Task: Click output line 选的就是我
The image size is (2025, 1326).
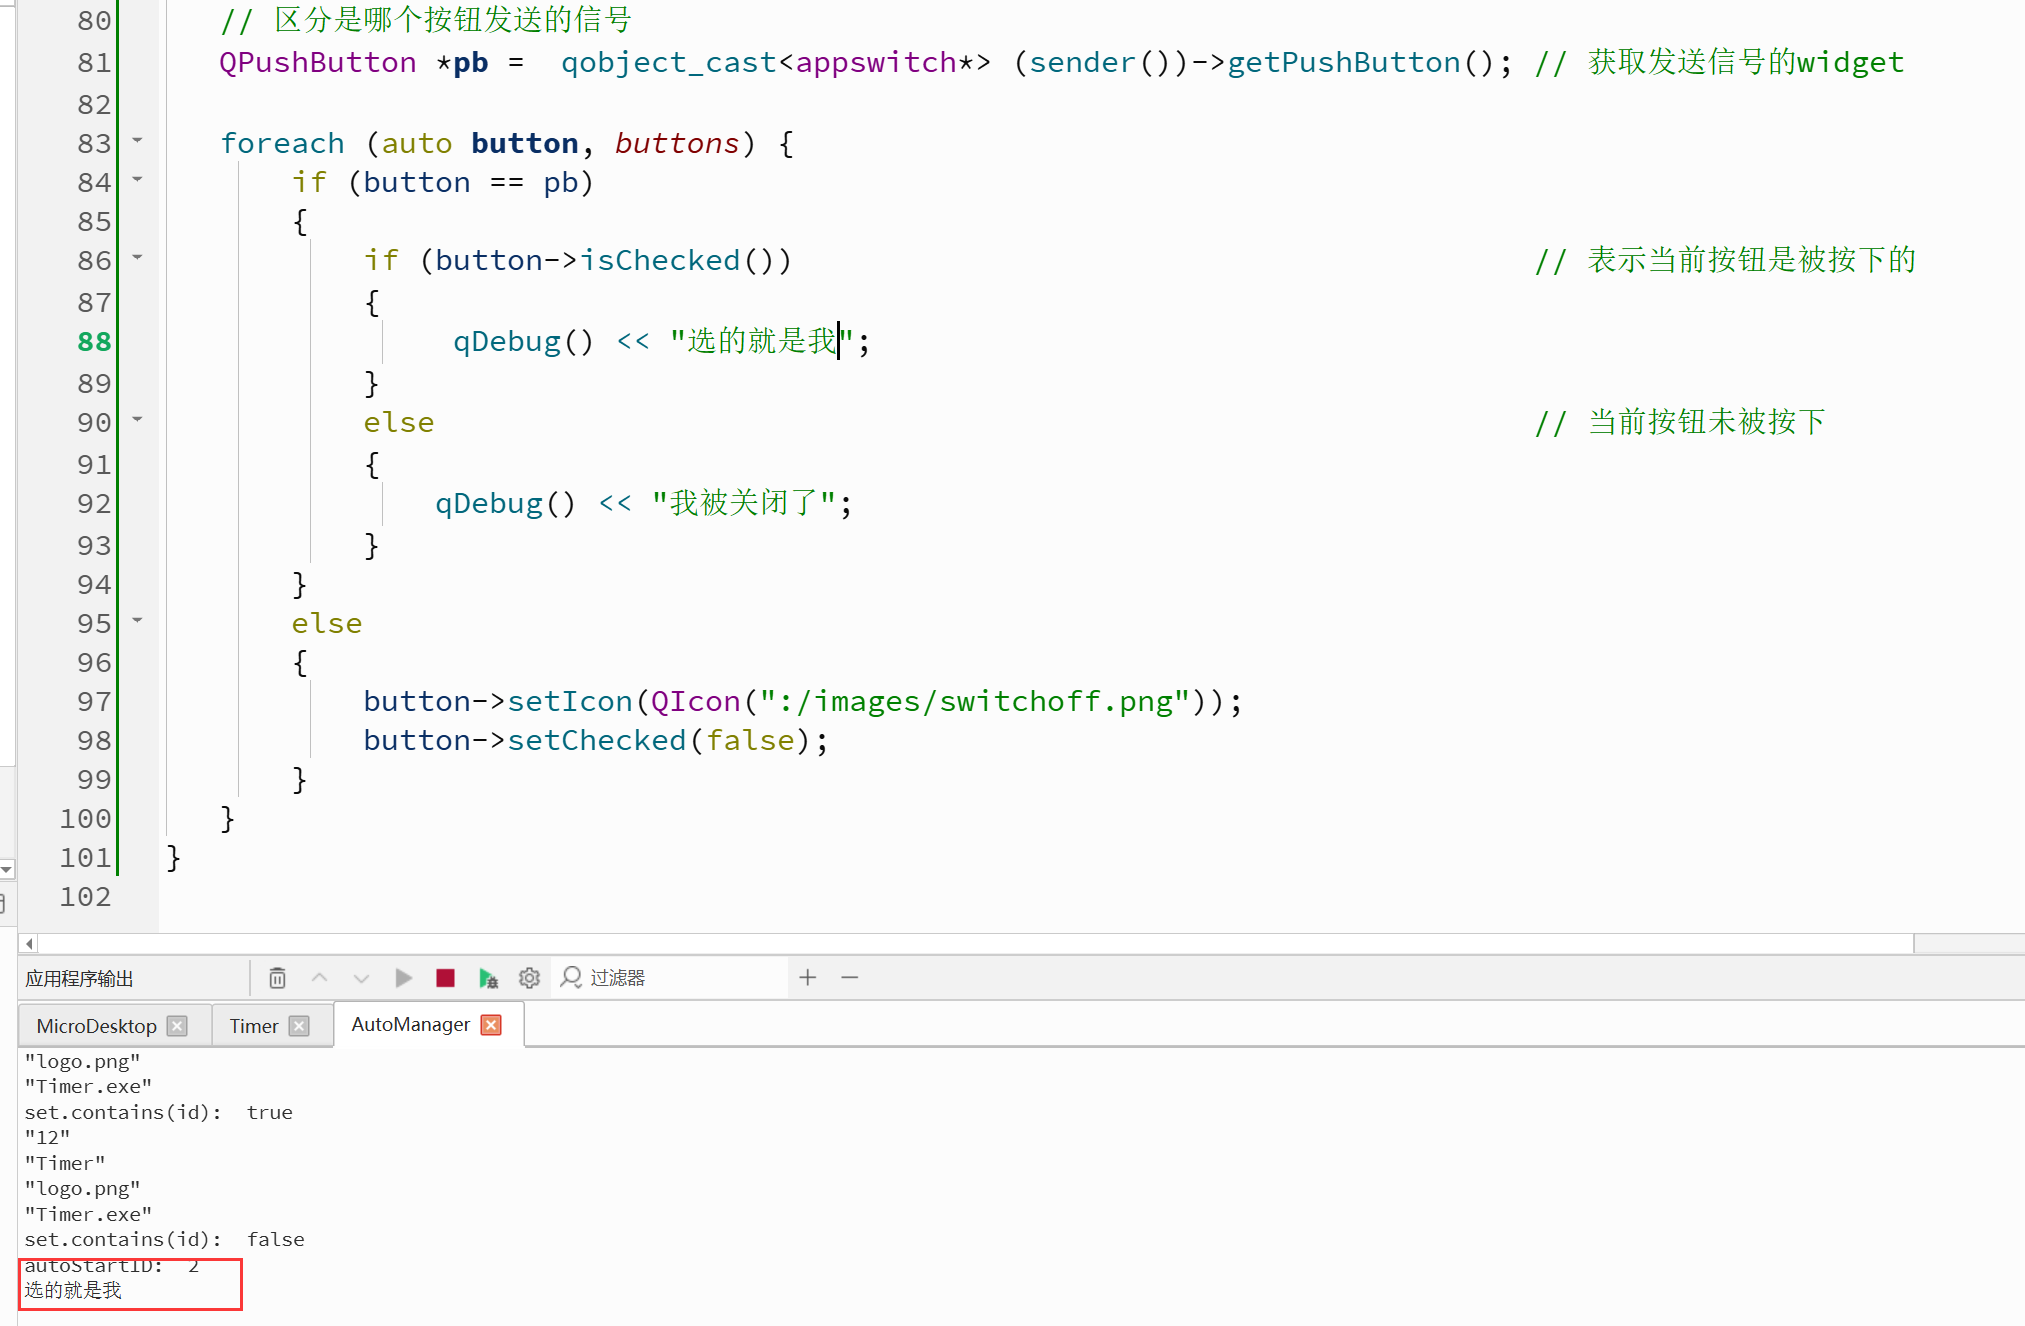Action: tap(73, 1291)
